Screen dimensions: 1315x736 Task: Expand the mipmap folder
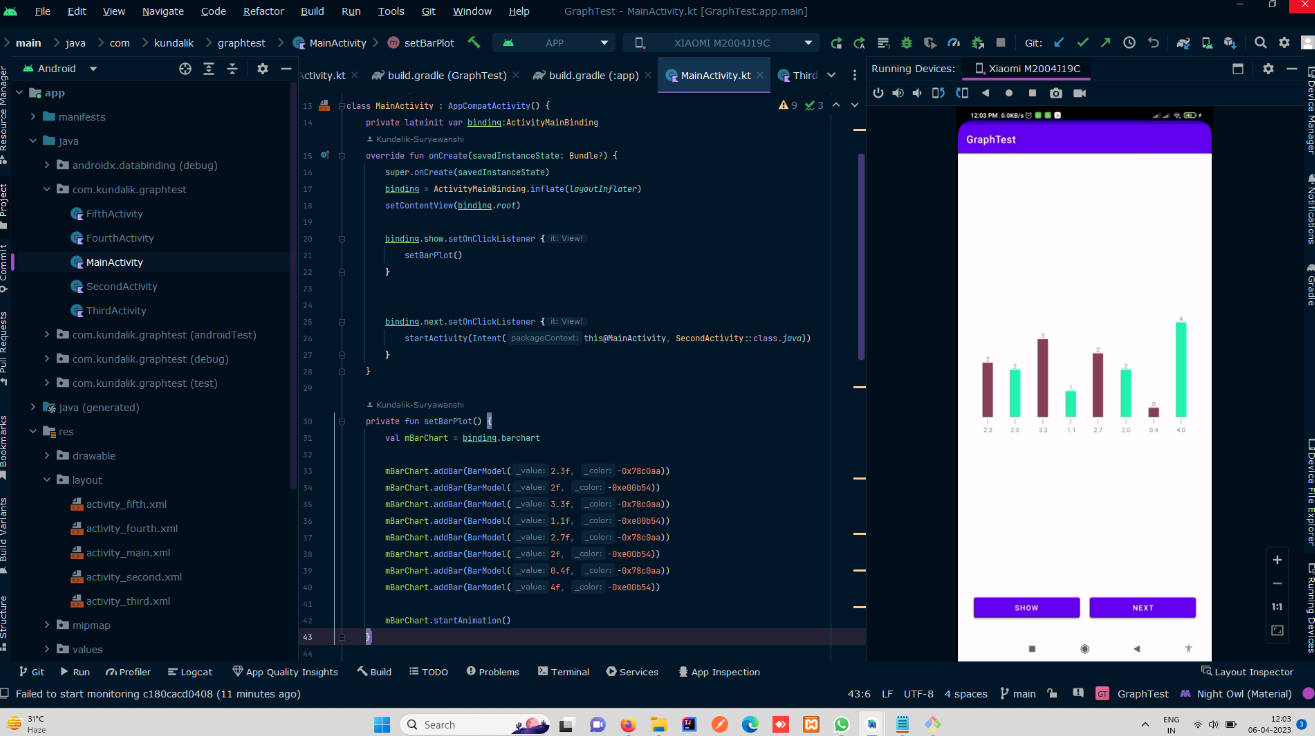(47, 625)
